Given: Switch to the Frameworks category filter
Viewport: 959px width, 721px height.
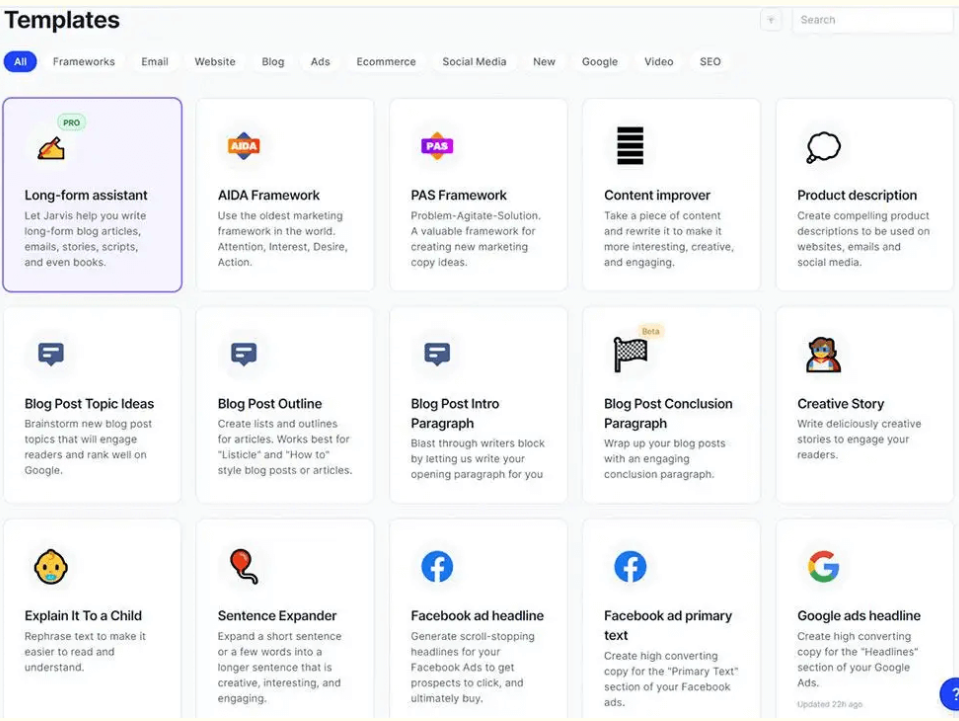Looking at the screenshot, I should tap(84, 62).
